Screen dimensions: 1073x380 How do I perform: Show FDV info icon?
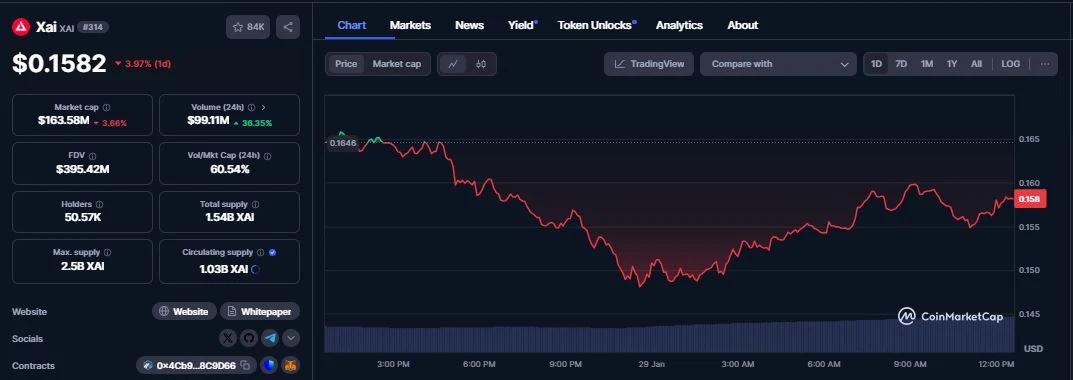[92, 156]
